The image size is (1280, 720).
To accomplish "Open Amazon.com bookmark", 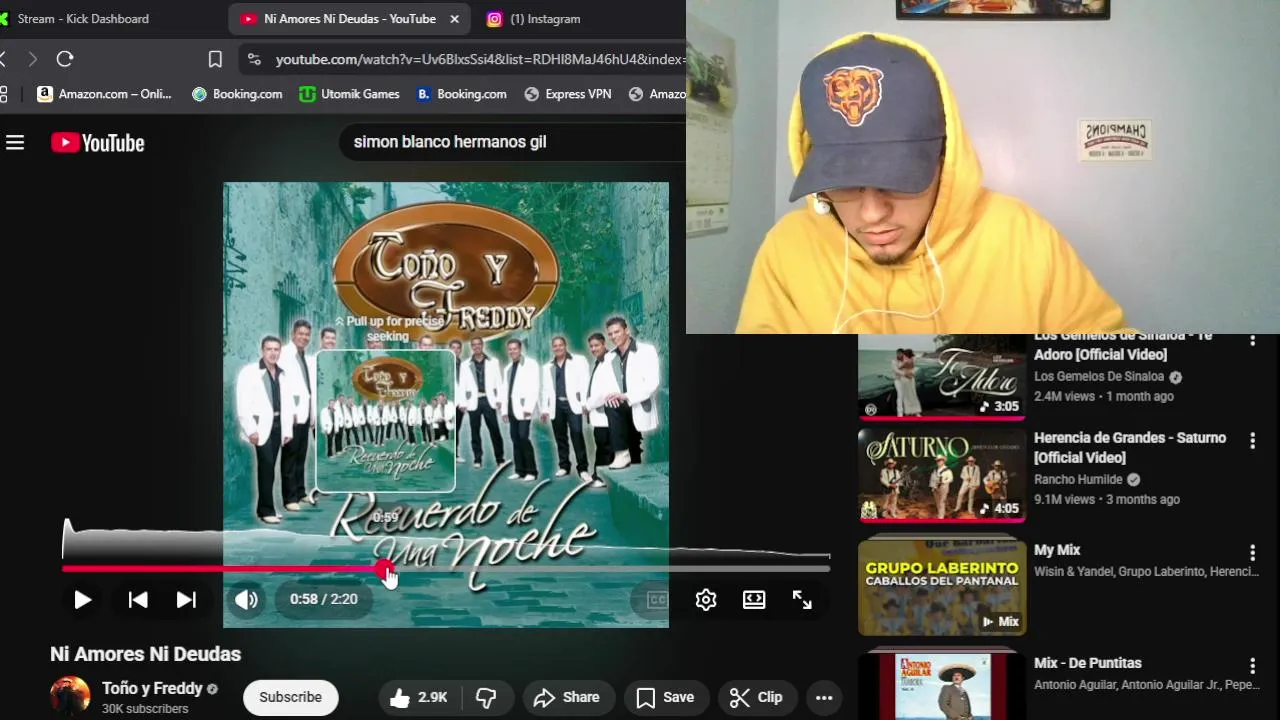I will click(x=105, y=94).
